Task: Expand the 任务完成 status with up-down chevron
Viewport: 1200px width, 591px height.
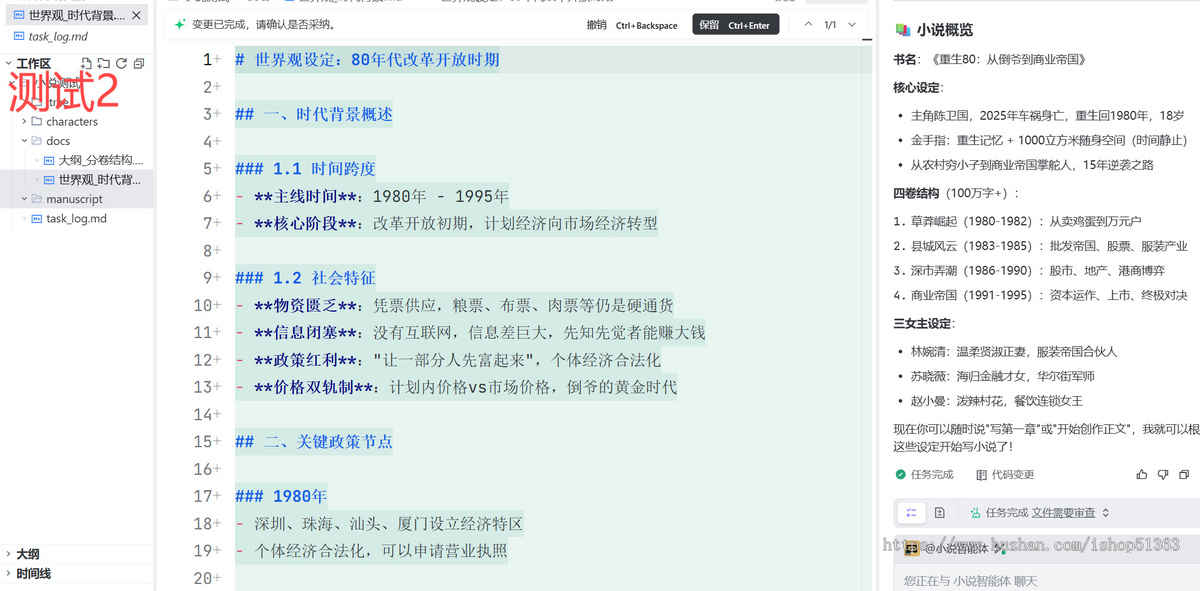Action: coord(1106,513)
